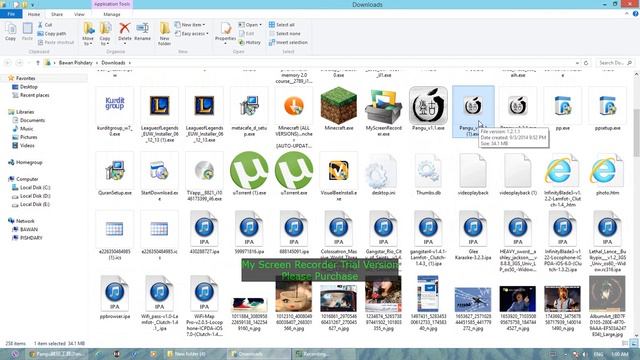Screen dimensions: 640x360
Task: Select BAWAN under Network
Action: coord(29,229)
